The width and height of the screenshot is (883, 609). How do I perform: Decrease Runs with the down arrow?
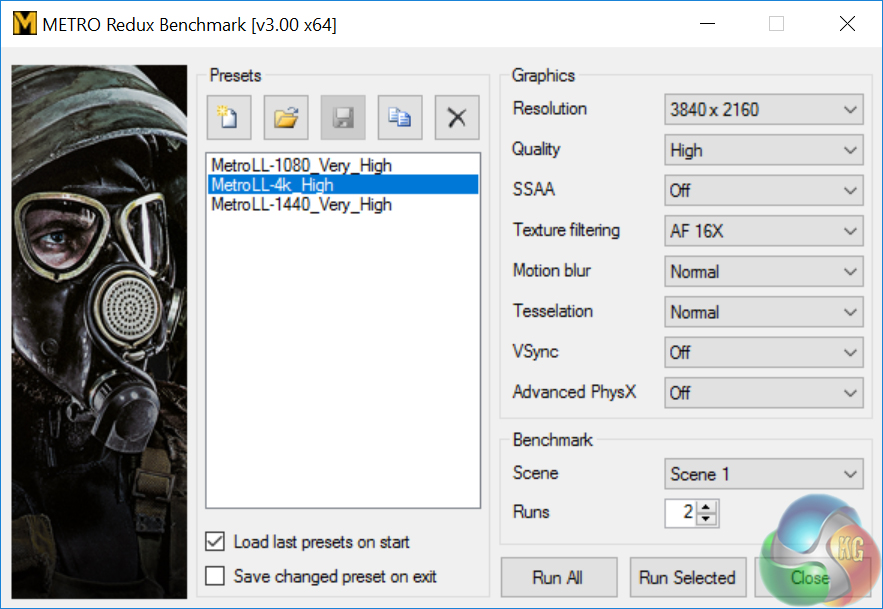click(x=707, y=520)
